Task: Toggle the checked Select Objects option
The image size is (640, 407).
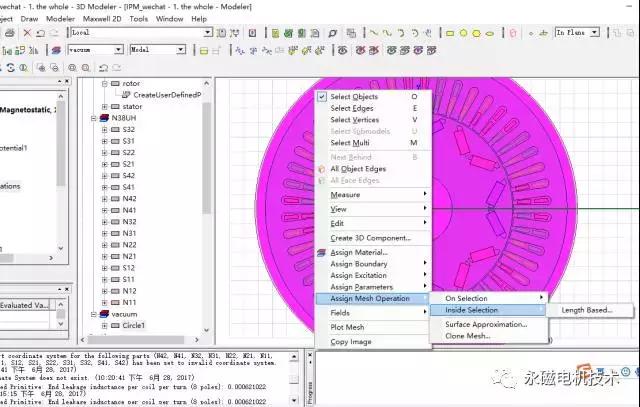Action: [322, 97]
